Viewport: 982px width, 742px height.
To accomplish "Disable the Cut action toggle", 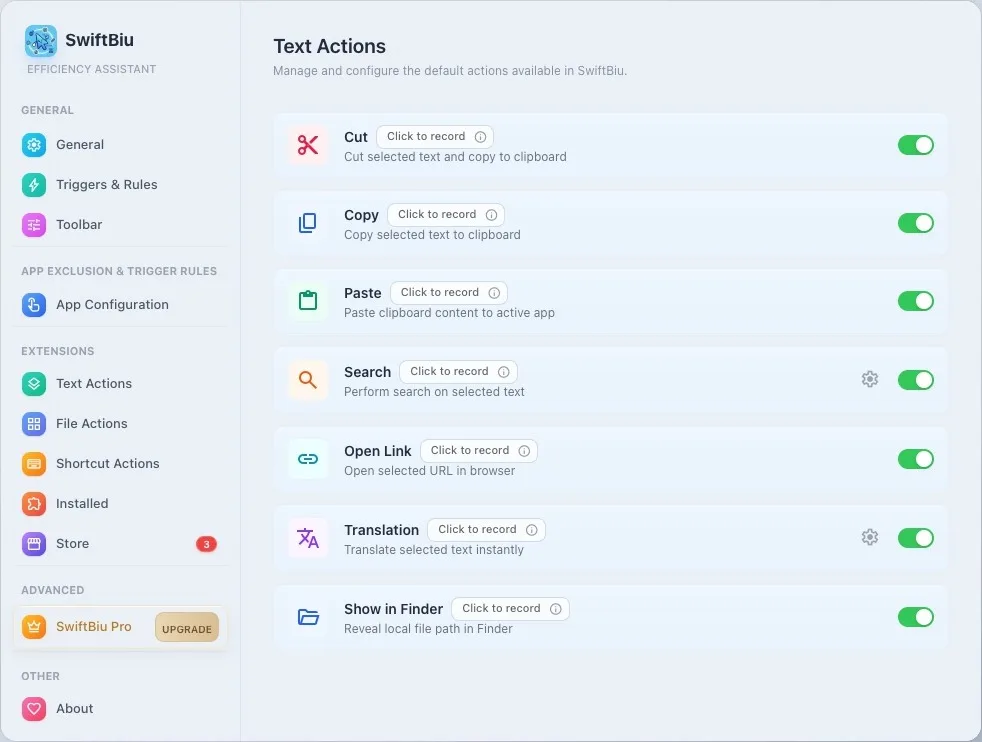I will [x=916, y=145].
